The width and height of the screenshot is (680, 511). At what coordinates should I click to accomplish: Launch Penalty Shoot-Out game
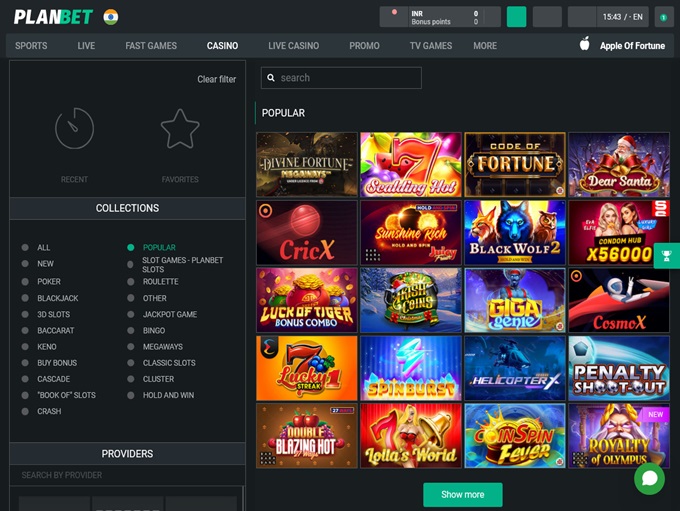(x=619, y=368)
